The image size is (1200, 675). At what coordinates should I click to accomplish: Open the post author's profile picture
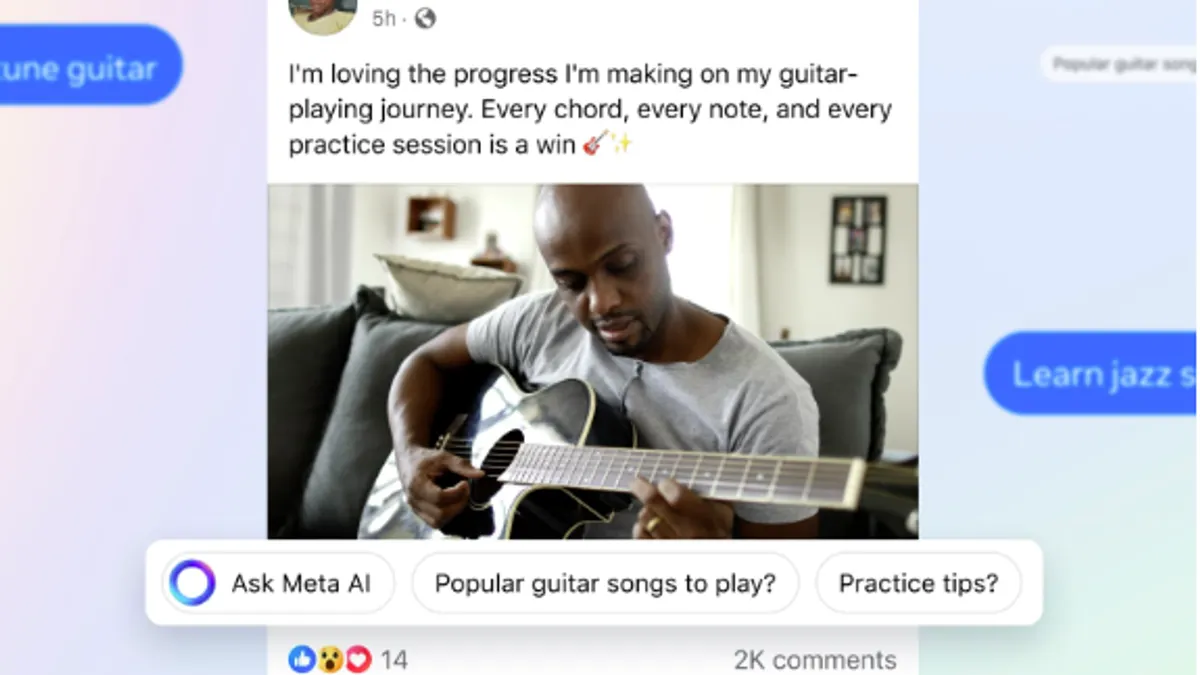pos(323,12)
